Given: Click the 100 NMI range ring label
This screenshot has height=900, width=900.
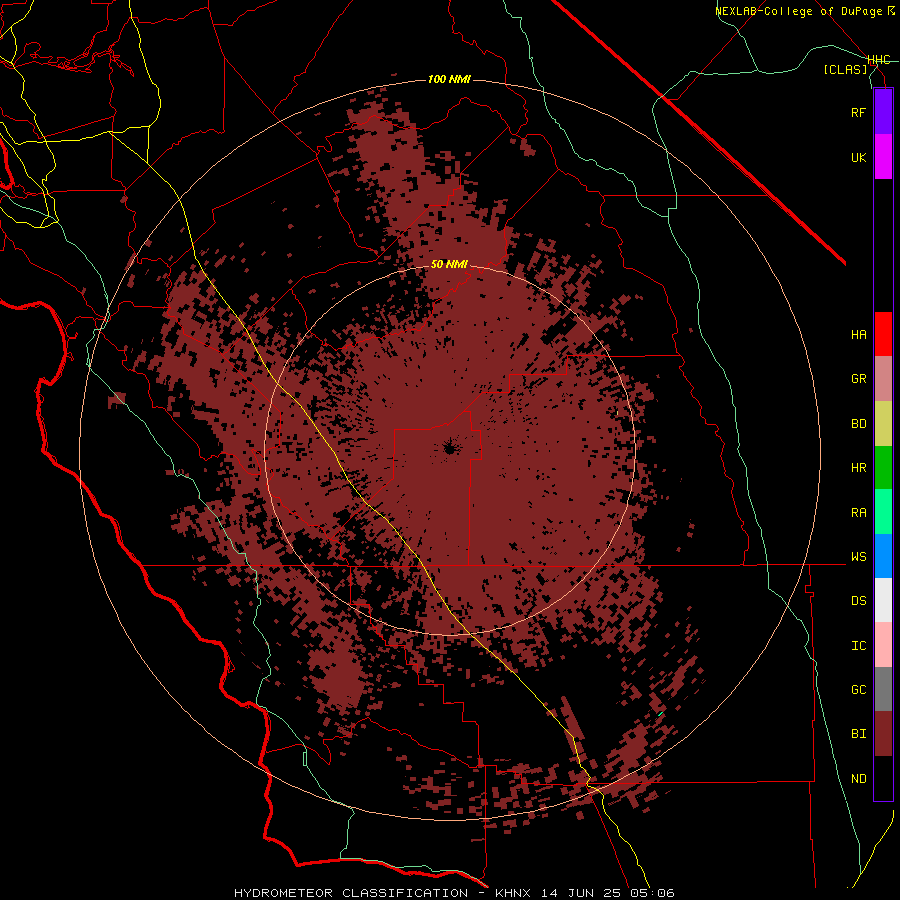Looking at the screenshot, I should 449,79.
